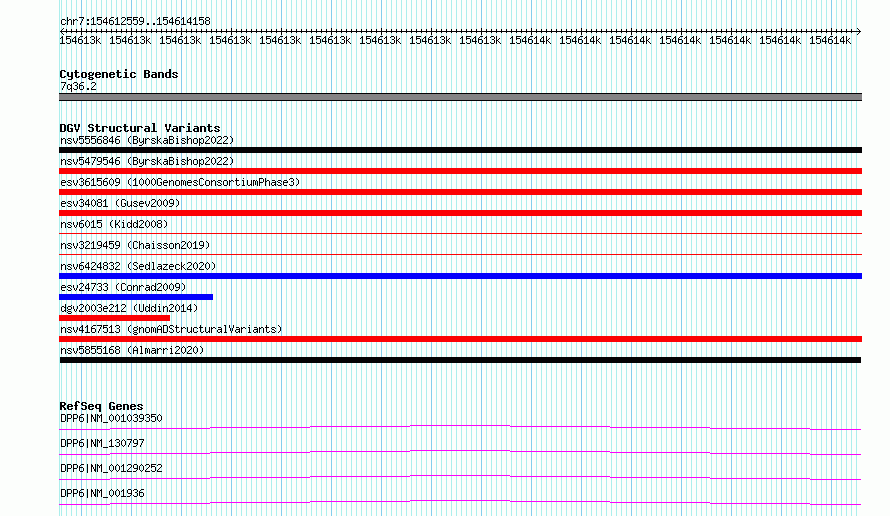
Task: Open nsv5556846 (ByrskaBishop2022) variant label
Action: tap(147, 140)
